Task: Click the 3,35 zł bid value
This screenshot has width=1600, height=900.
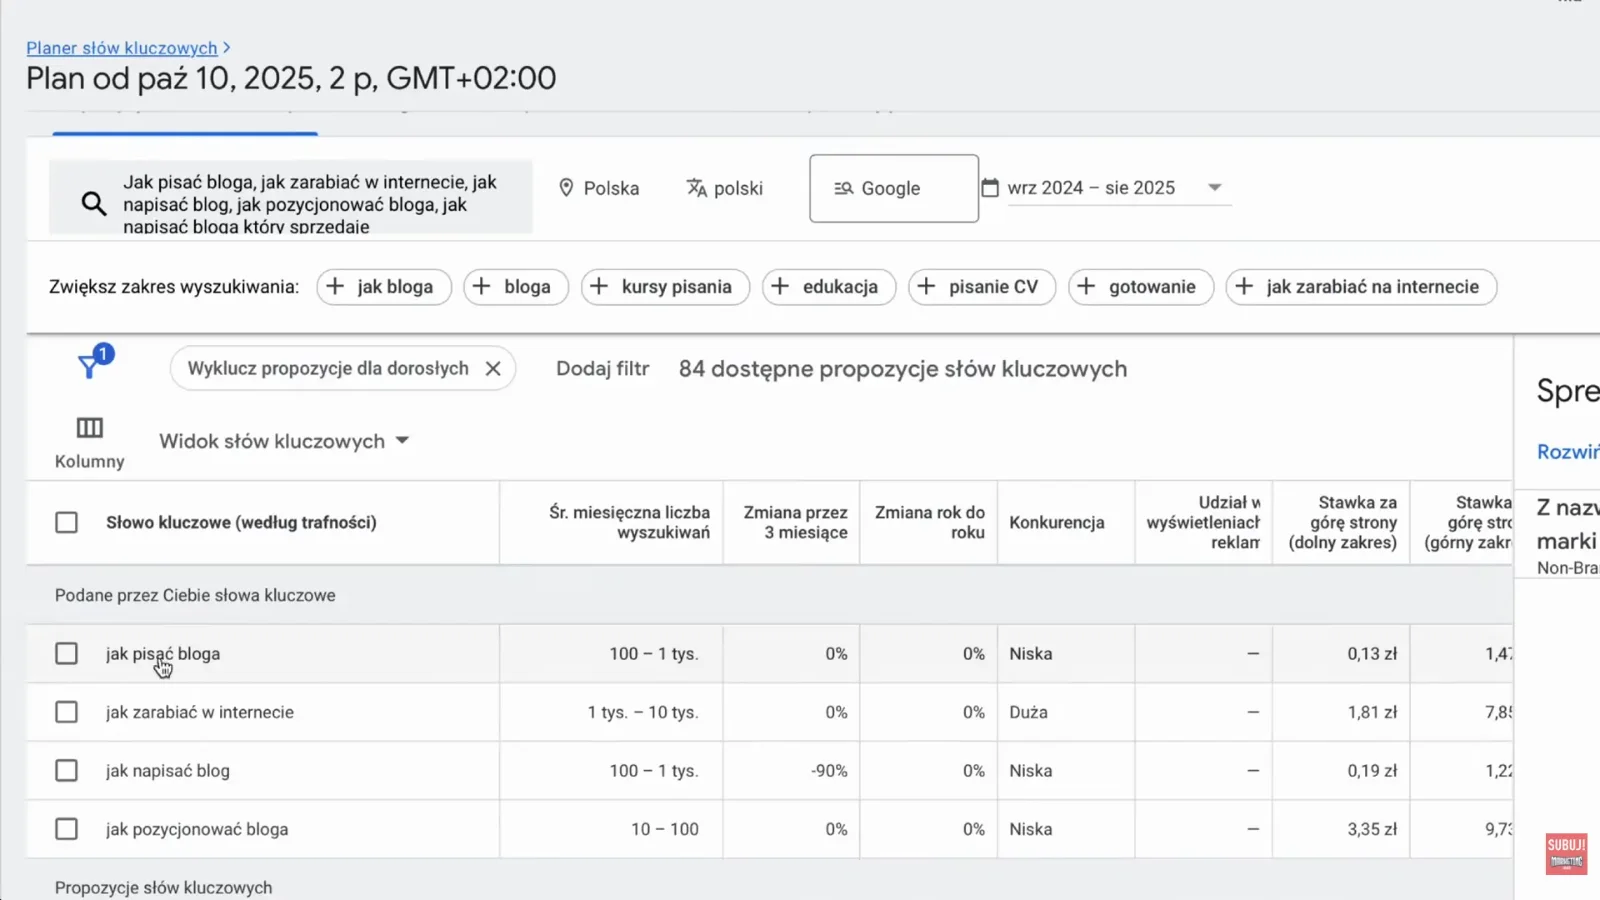Action: click(1372, 829)
